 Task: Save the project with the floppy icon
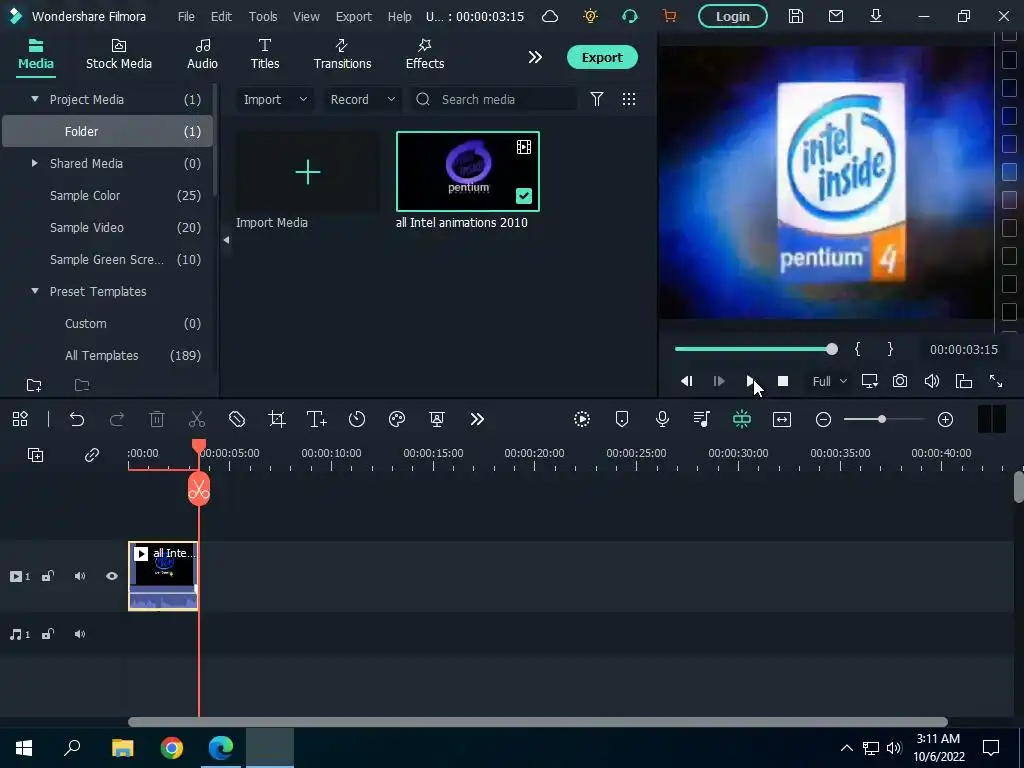point(795,16)
